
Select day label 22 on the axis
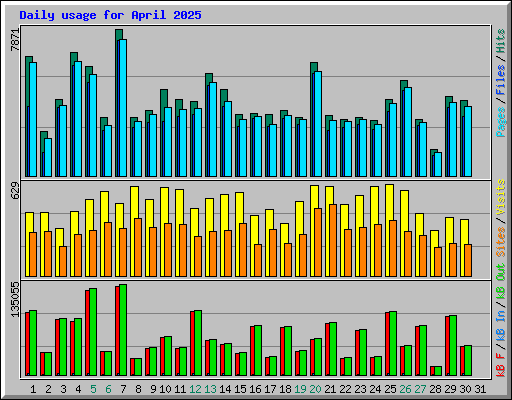(x=345, y=389)
